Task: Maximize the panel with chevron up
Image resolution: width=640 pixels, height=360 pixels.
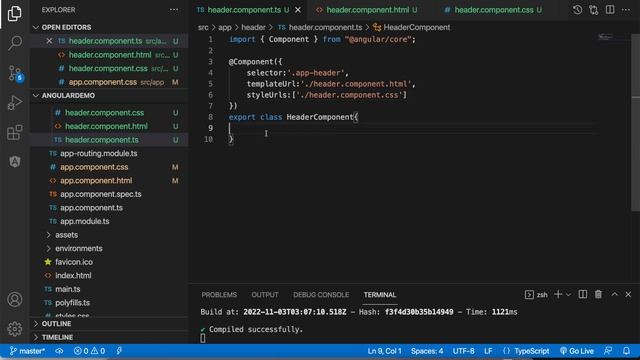Action: 614,294
